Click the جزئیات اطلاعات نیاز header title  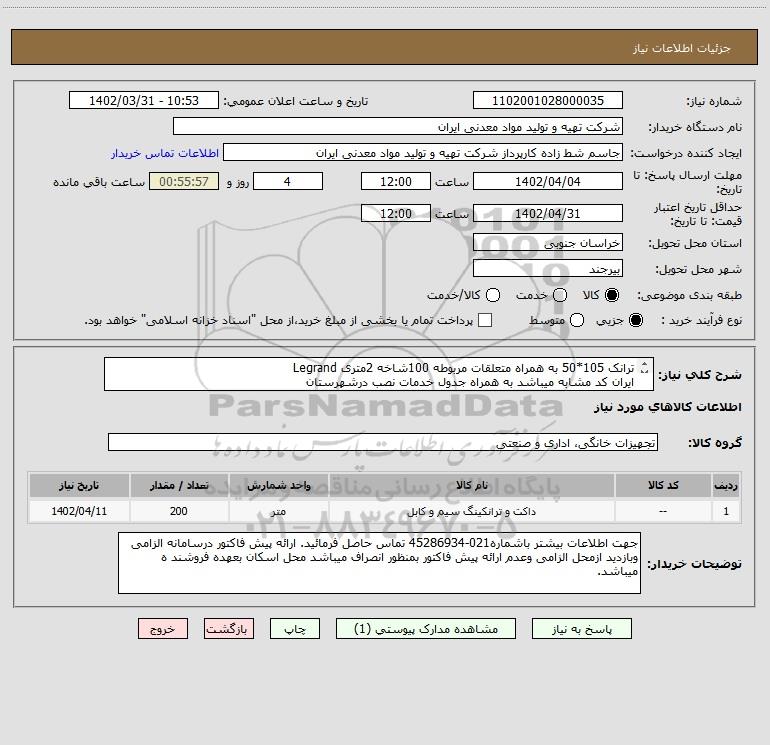click(x=681, y=48)
